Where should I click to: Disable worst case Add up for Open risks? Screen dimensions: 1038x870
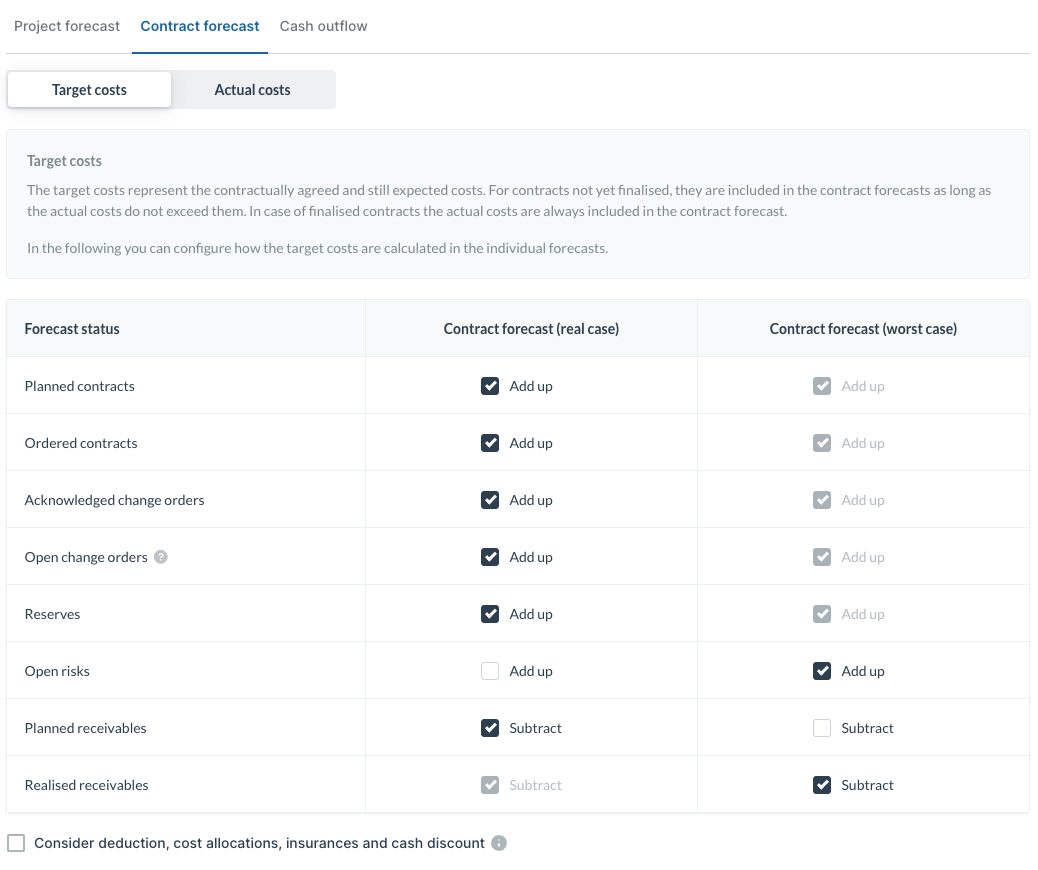coord(822,671)
